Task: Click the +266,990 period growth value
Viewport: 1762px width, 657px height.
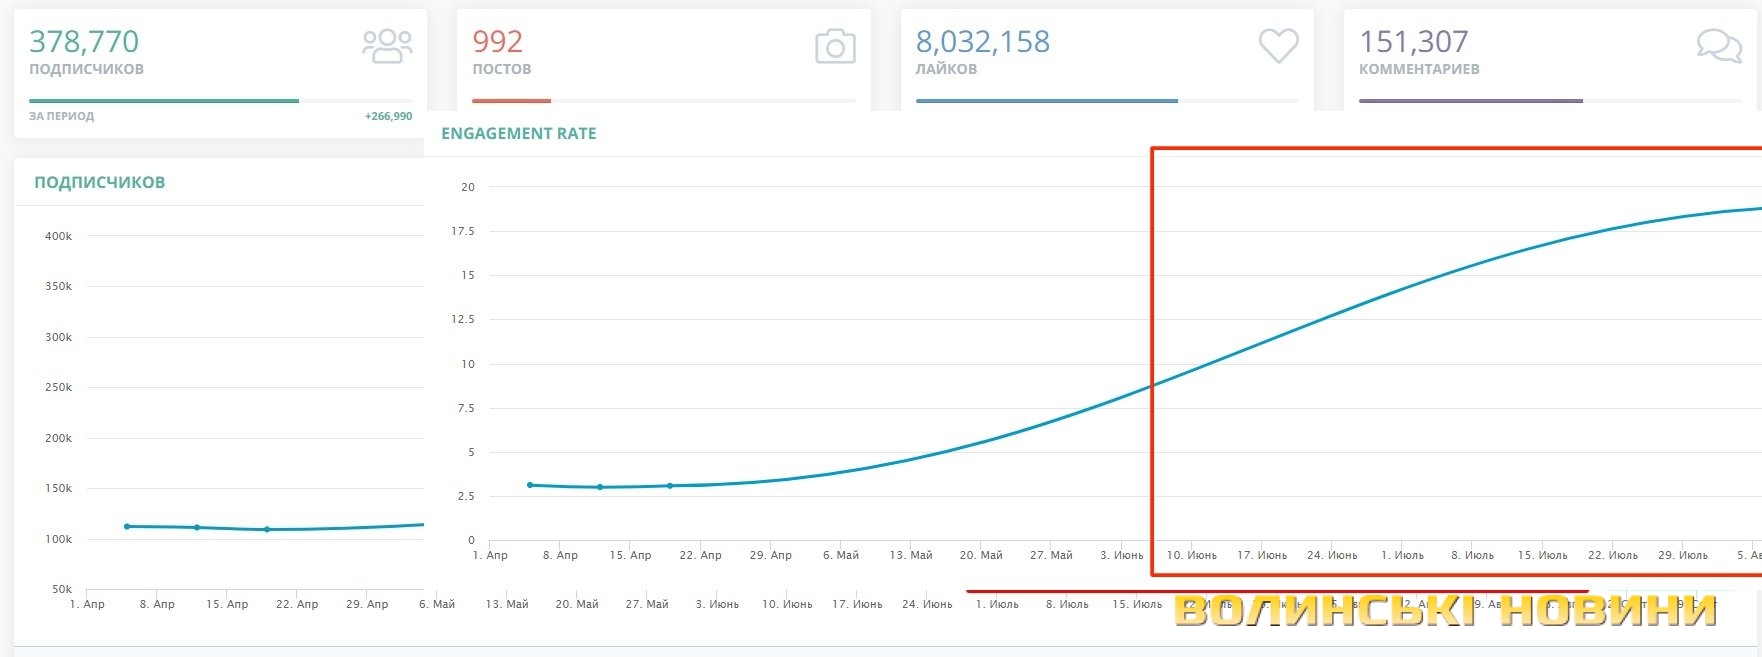Action: pyautogui.click(x=388, y=117)
